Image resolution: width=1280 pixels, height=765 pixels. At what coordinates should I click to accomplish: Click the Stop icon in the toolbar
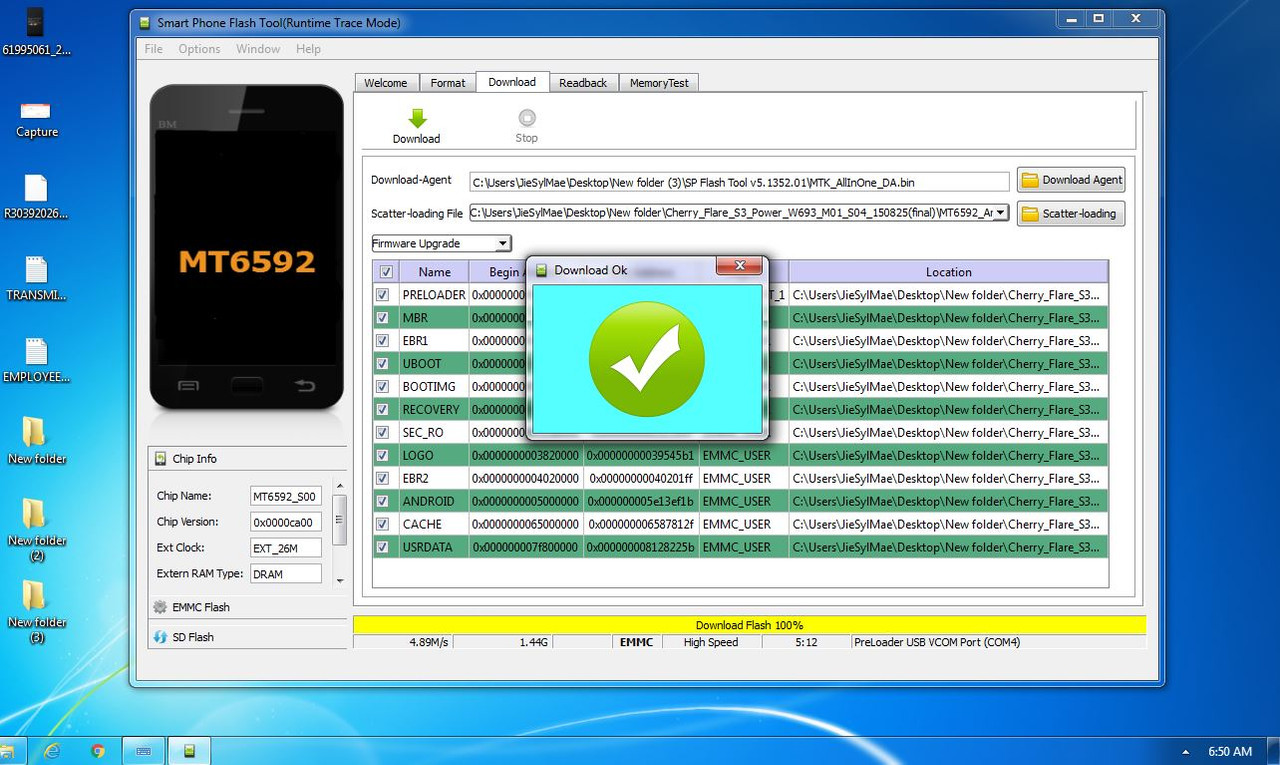pyautogui.click(x=527, y=118)
